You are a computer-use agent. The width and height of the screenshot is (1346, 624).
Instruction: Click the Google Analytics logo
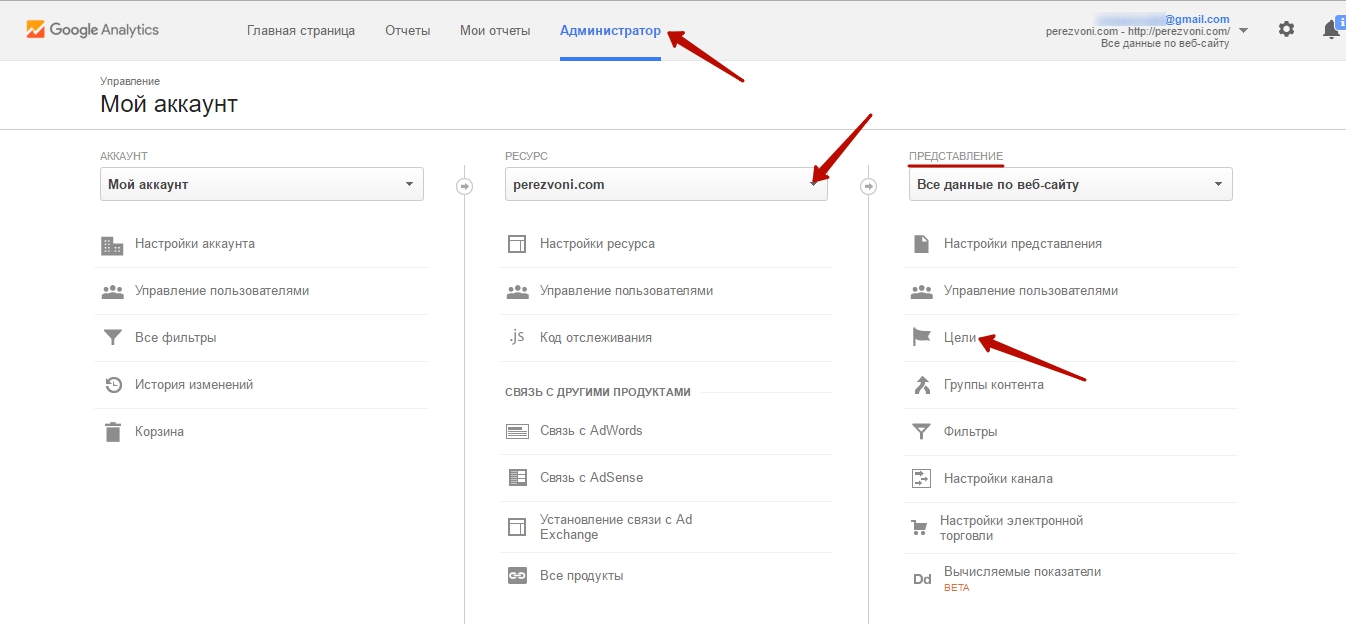coord(92,30)
